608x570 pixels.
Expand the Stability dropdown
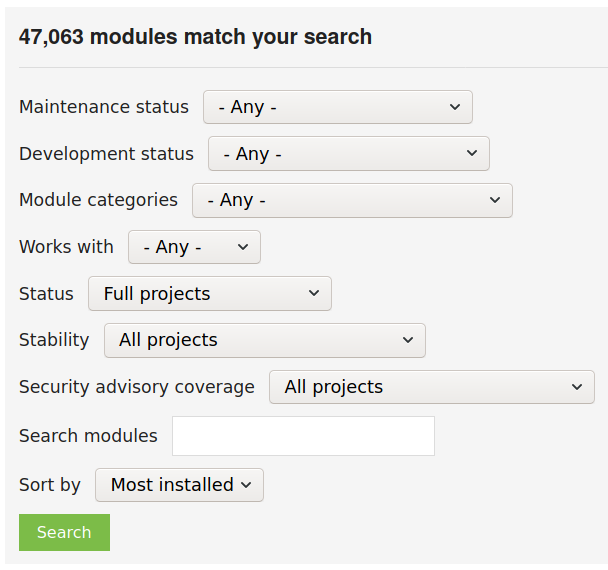[264, 340]
